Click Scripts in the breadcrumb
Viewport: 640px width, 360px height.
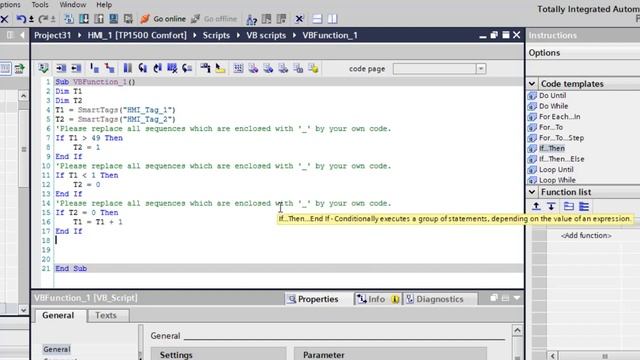(216, 36)
